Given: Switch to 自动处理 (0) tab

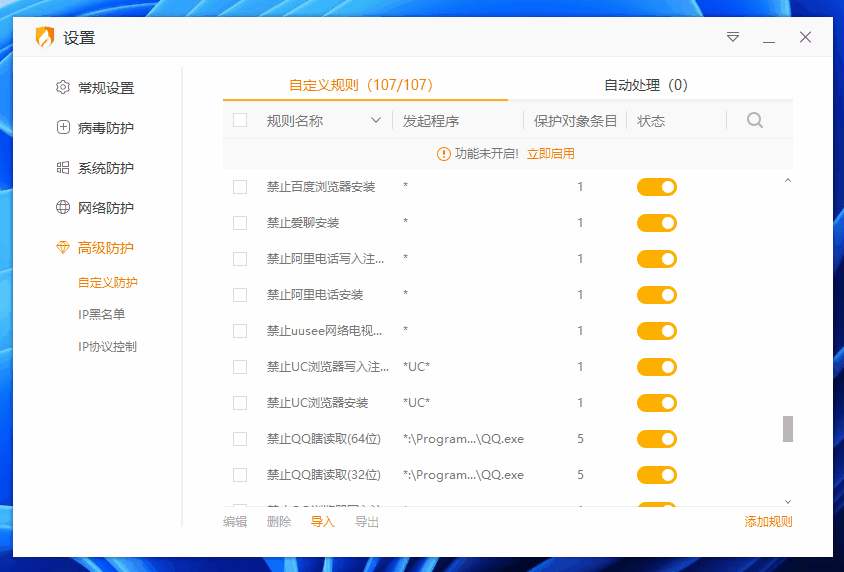Looking at the screenshot, I should point(646,85).
